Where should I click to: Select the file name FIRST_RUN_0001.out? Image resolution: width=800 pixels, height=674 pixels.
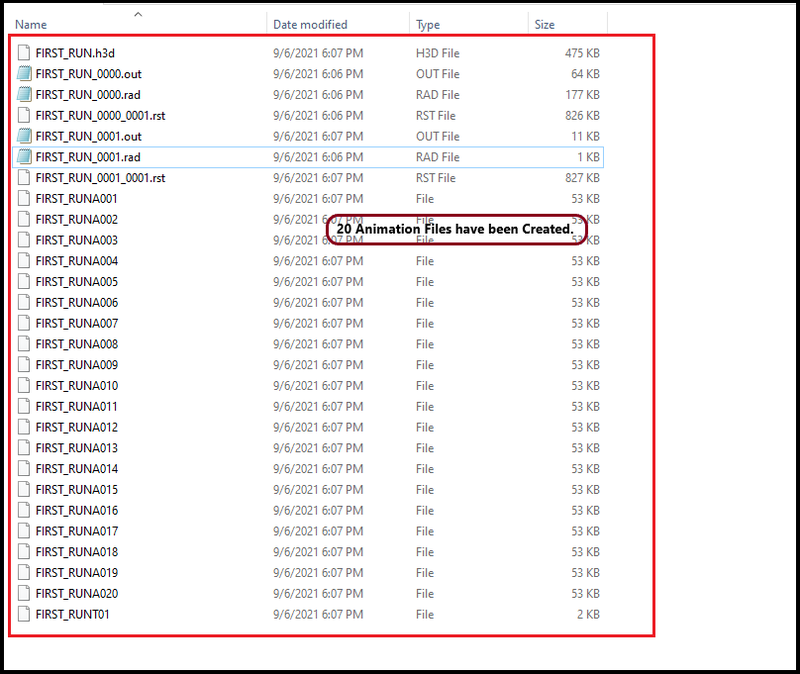tap(88, 136)
